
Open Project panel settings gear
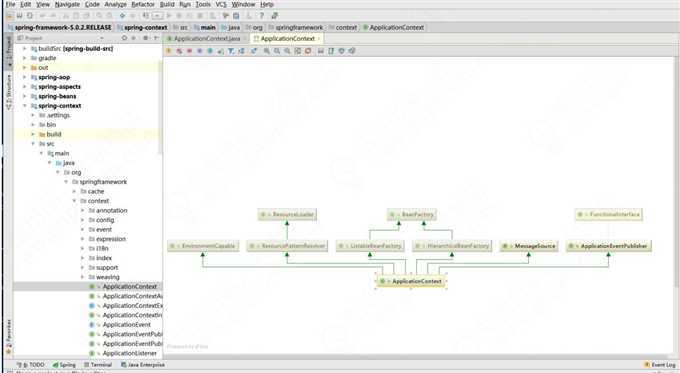146,38
